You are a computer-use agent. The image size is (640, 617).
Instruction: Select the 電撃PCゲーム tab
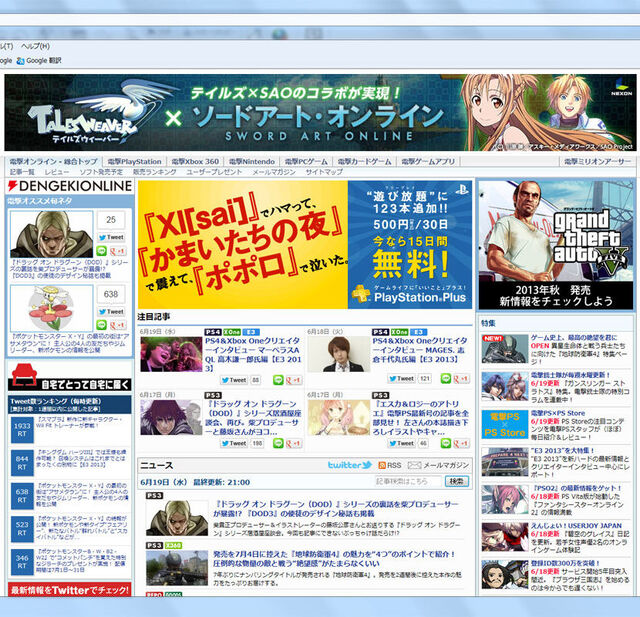pyautogui.click(x=306, y=162)
